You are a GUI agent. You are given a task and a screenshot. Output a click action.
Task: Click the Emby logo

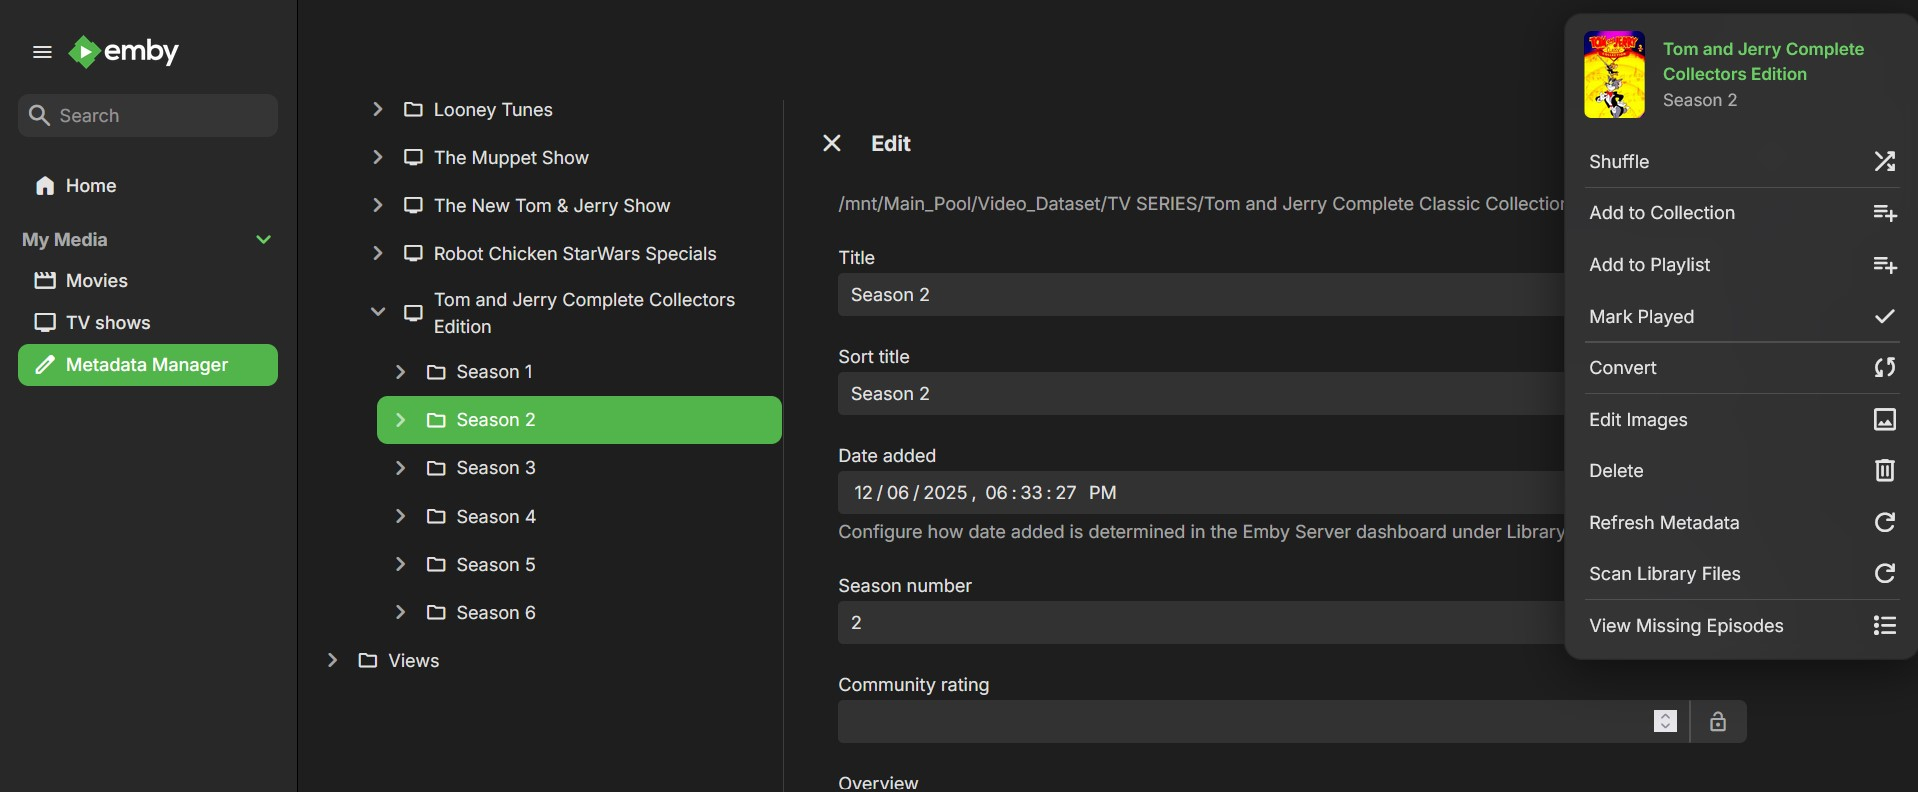[124, 51]
